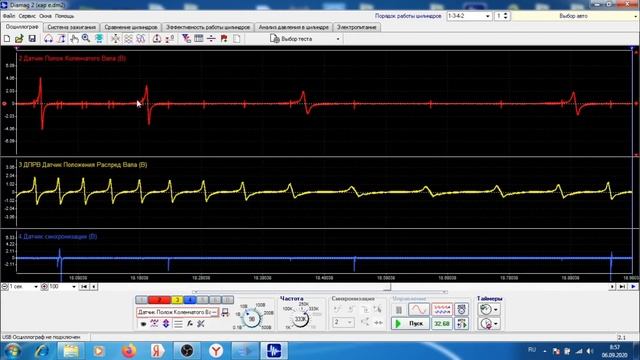640x360 pixels.
Task: Click the blue up-down arrows channel icon
Action: click(166, 324)
